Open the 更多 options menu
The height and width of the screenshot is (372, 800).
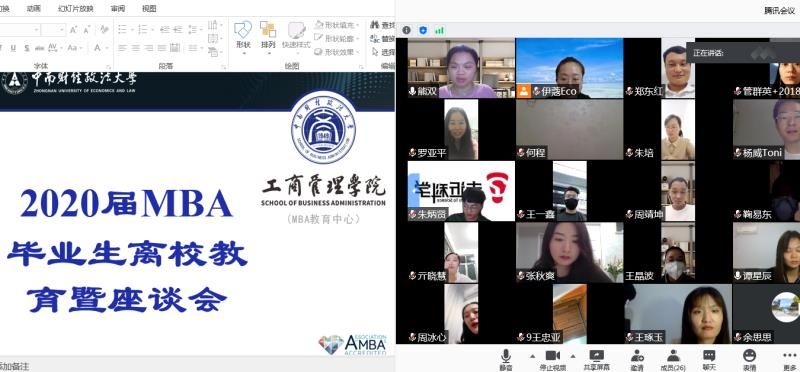789,359
